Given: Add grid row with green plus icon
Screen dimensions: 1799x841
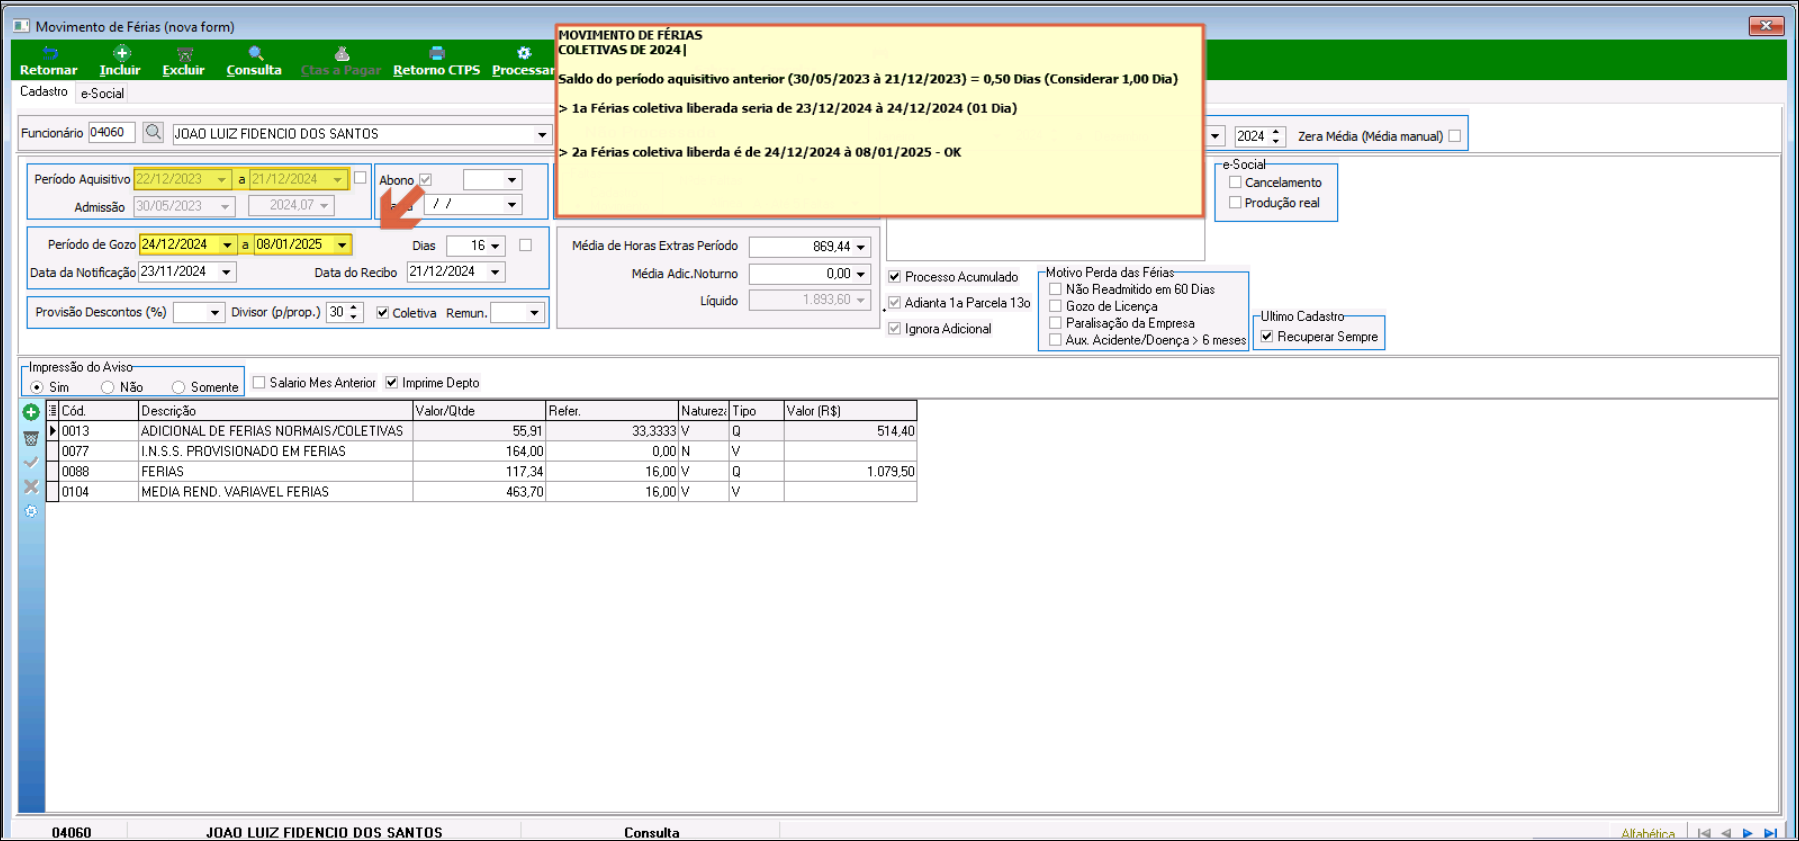Looking at the screenshot, I should 31,412.
